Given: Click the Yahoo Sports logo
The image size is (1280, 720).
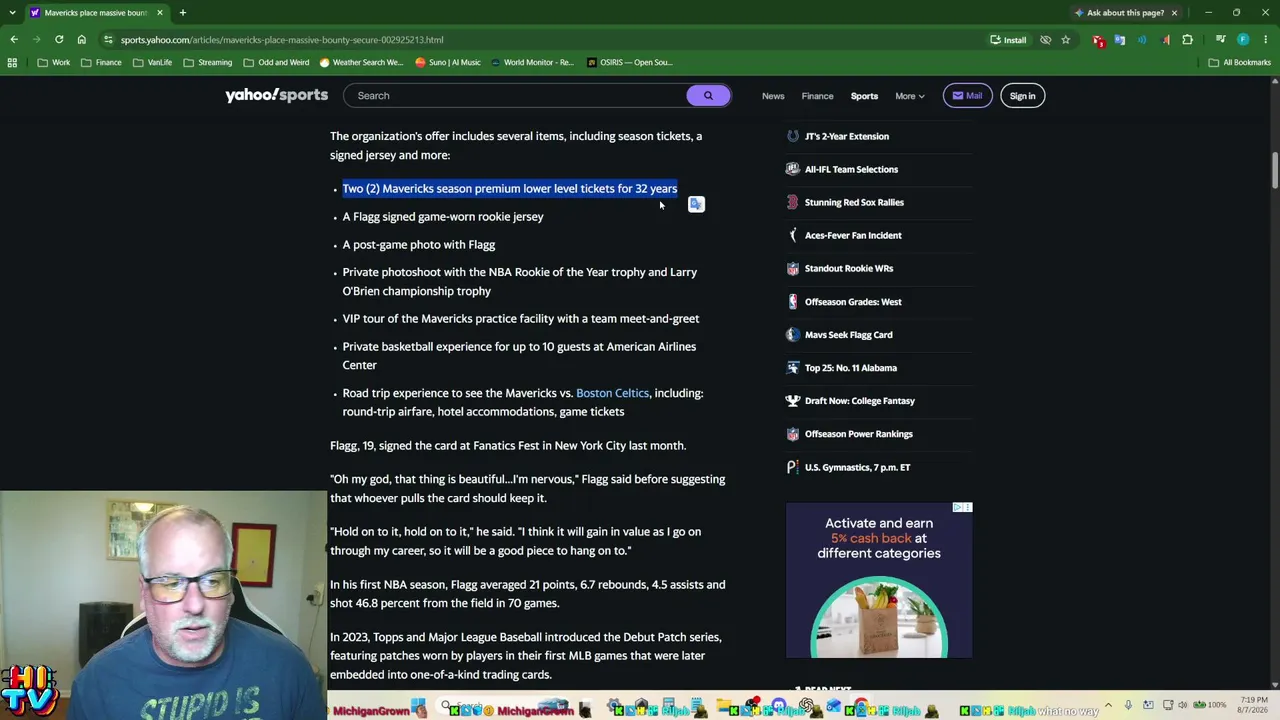Looking at the screenshot, I should point(276,95).
